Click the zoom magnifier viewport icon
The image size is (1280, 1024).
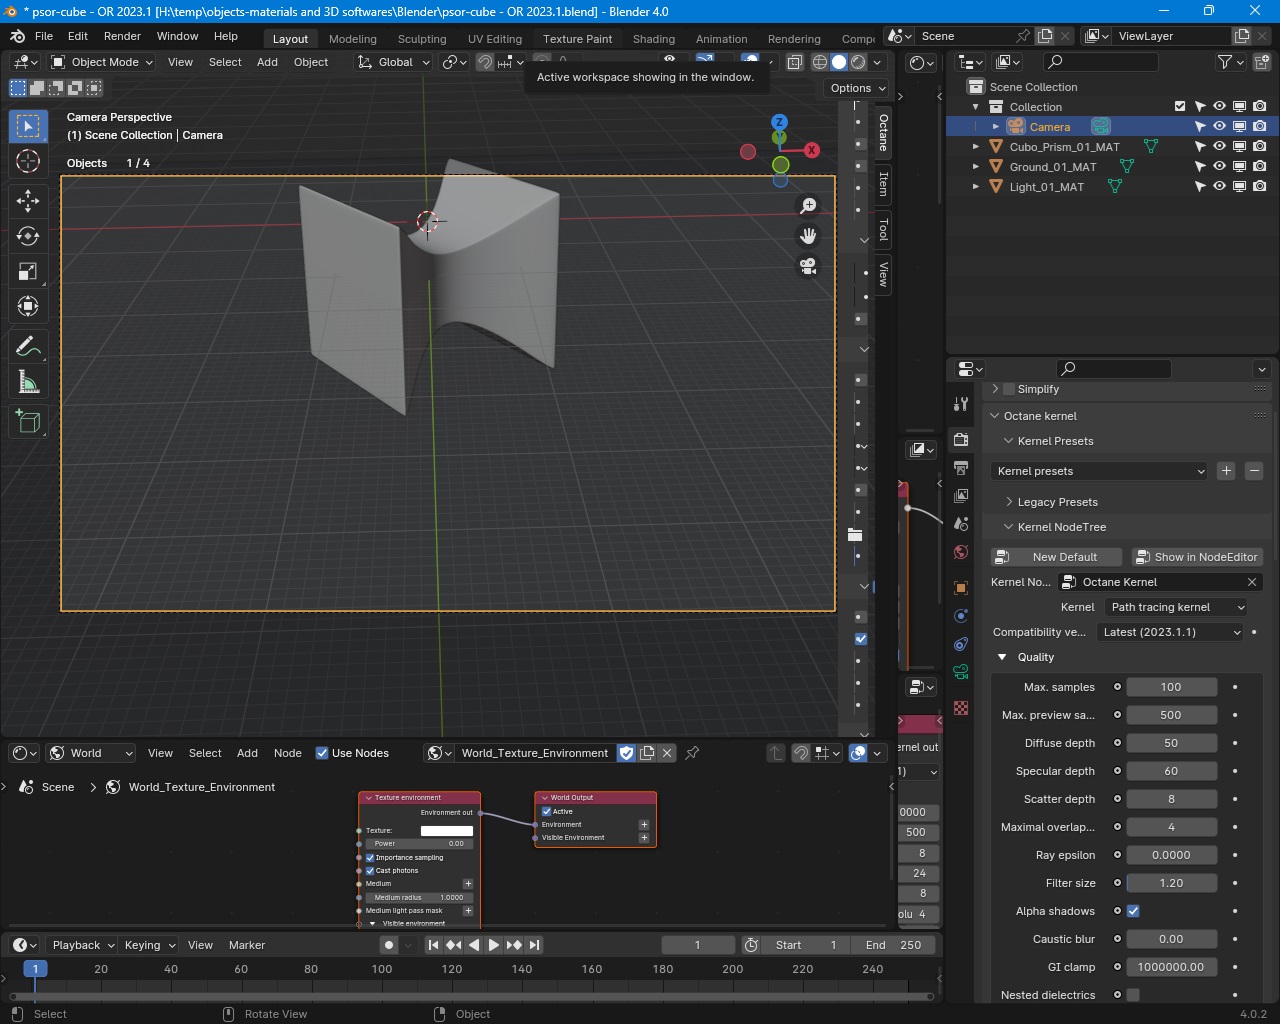pos(808,206)
